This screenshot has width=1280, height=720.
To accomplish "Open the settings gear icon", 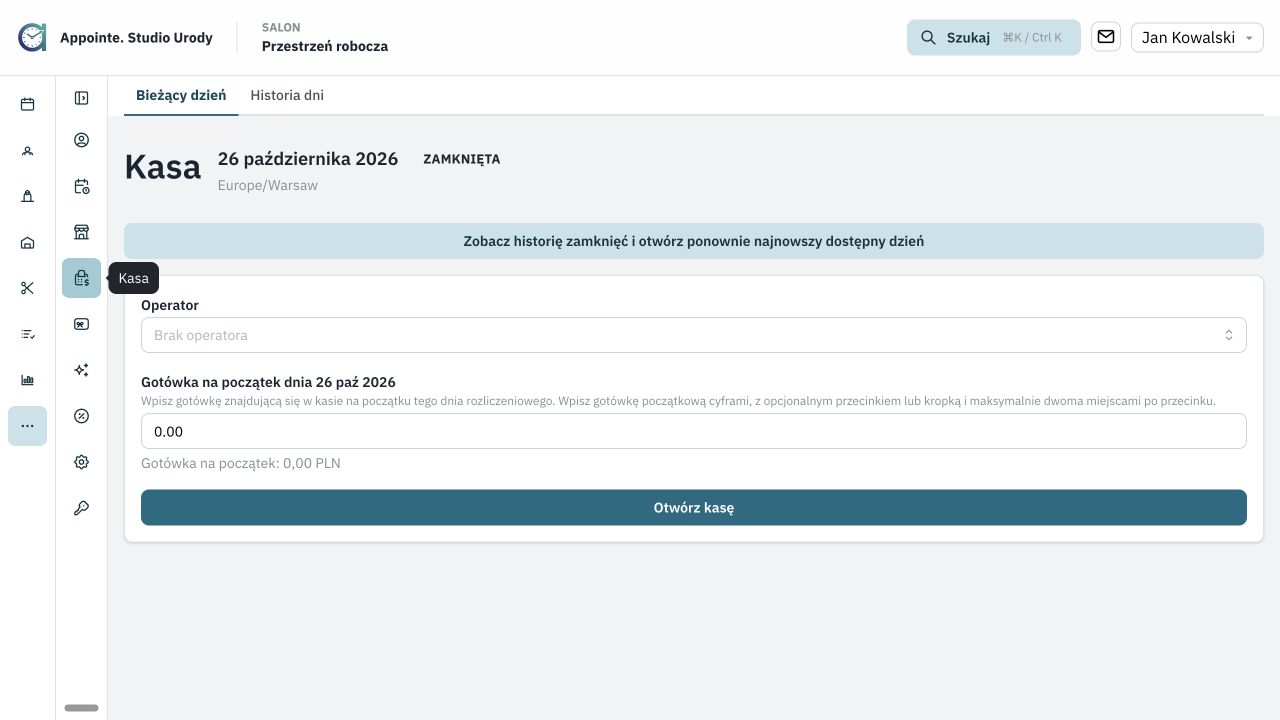I will click(82, 462).
